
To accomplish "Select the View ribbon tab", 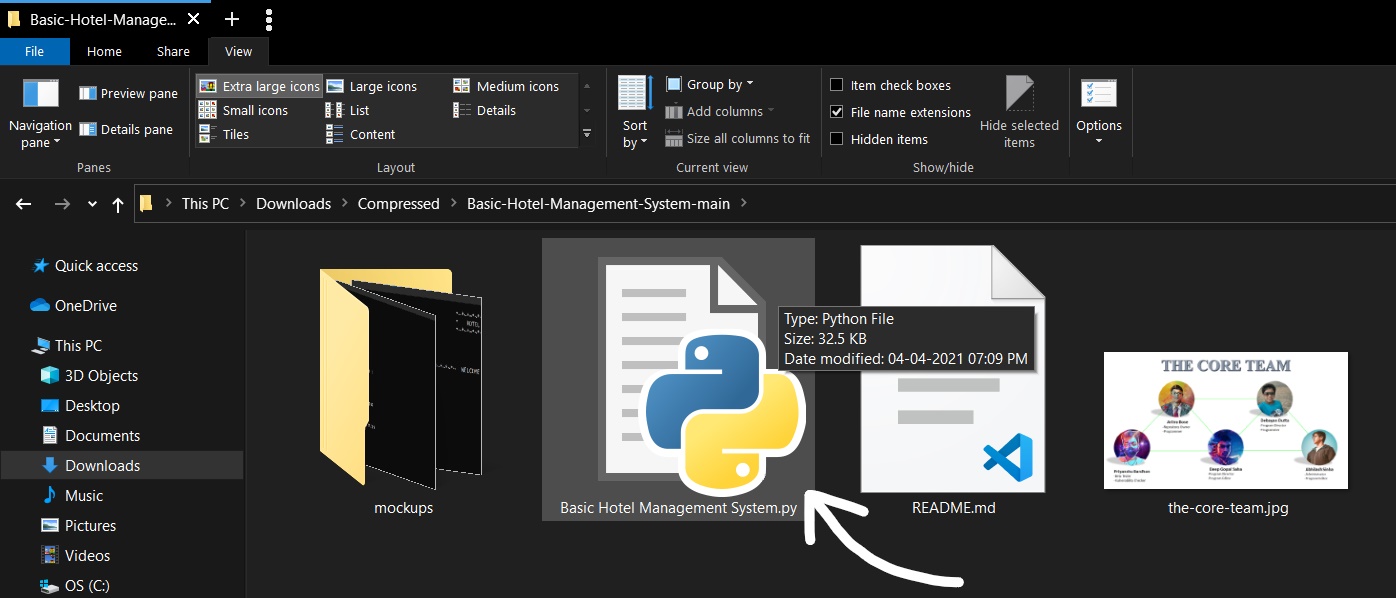I will (x=239, y=52).
